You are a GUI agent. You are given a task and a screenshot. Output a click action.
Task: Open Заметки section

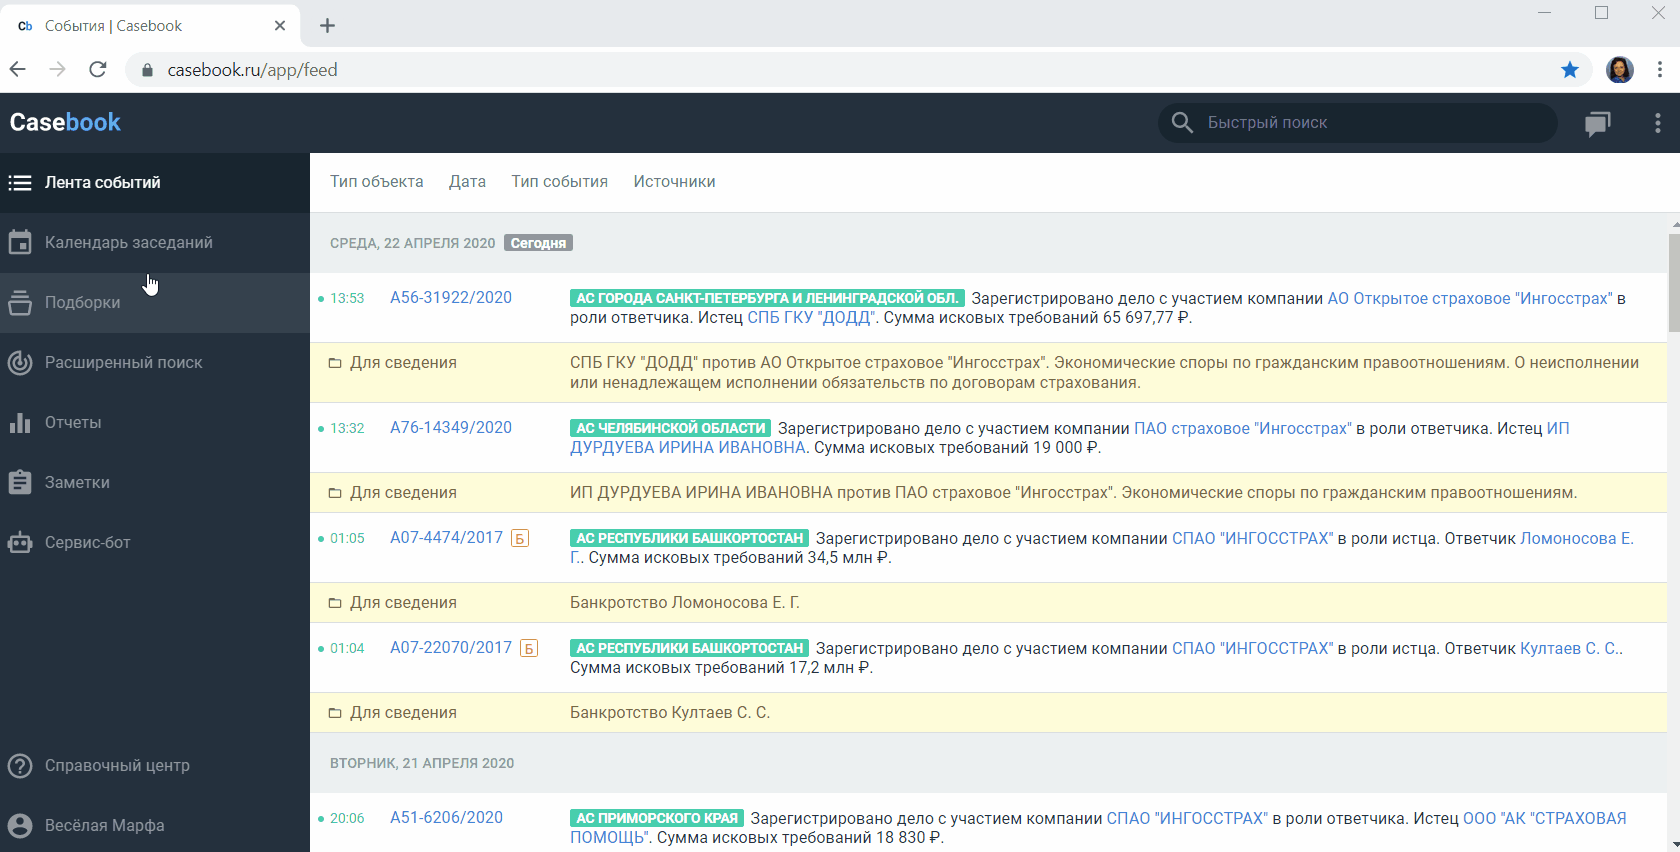click(x=155, y=482)
